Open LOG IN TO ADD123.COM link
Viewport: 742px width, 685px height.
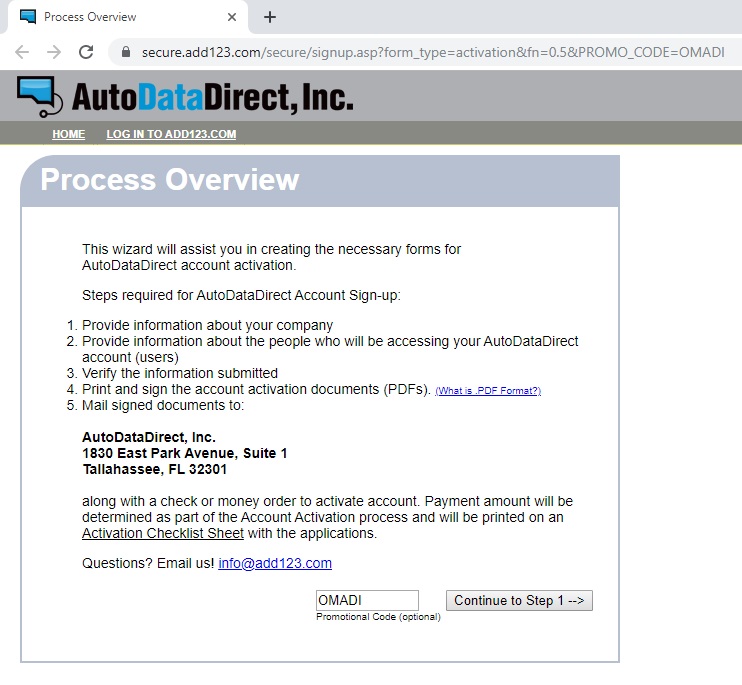171,134
